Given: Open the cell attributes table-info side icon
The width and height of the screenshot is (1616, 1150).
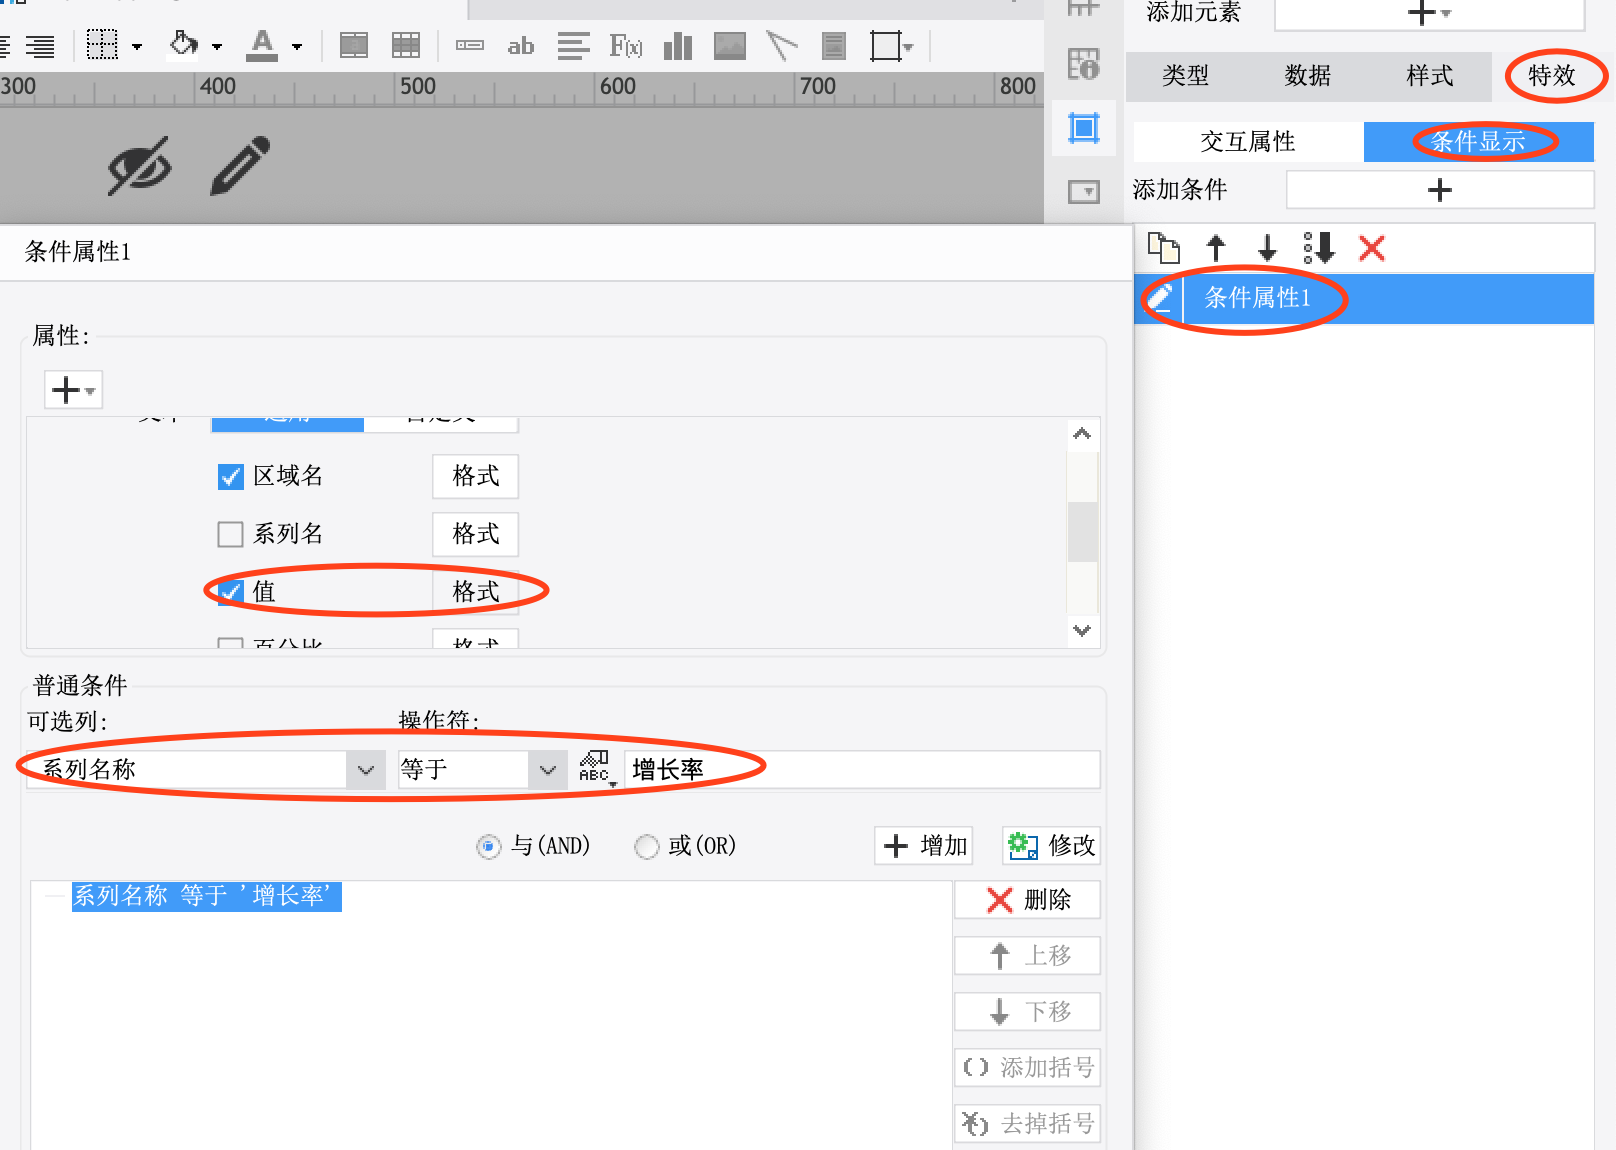Looking at the screenshot, I should tap(1083, 64).
